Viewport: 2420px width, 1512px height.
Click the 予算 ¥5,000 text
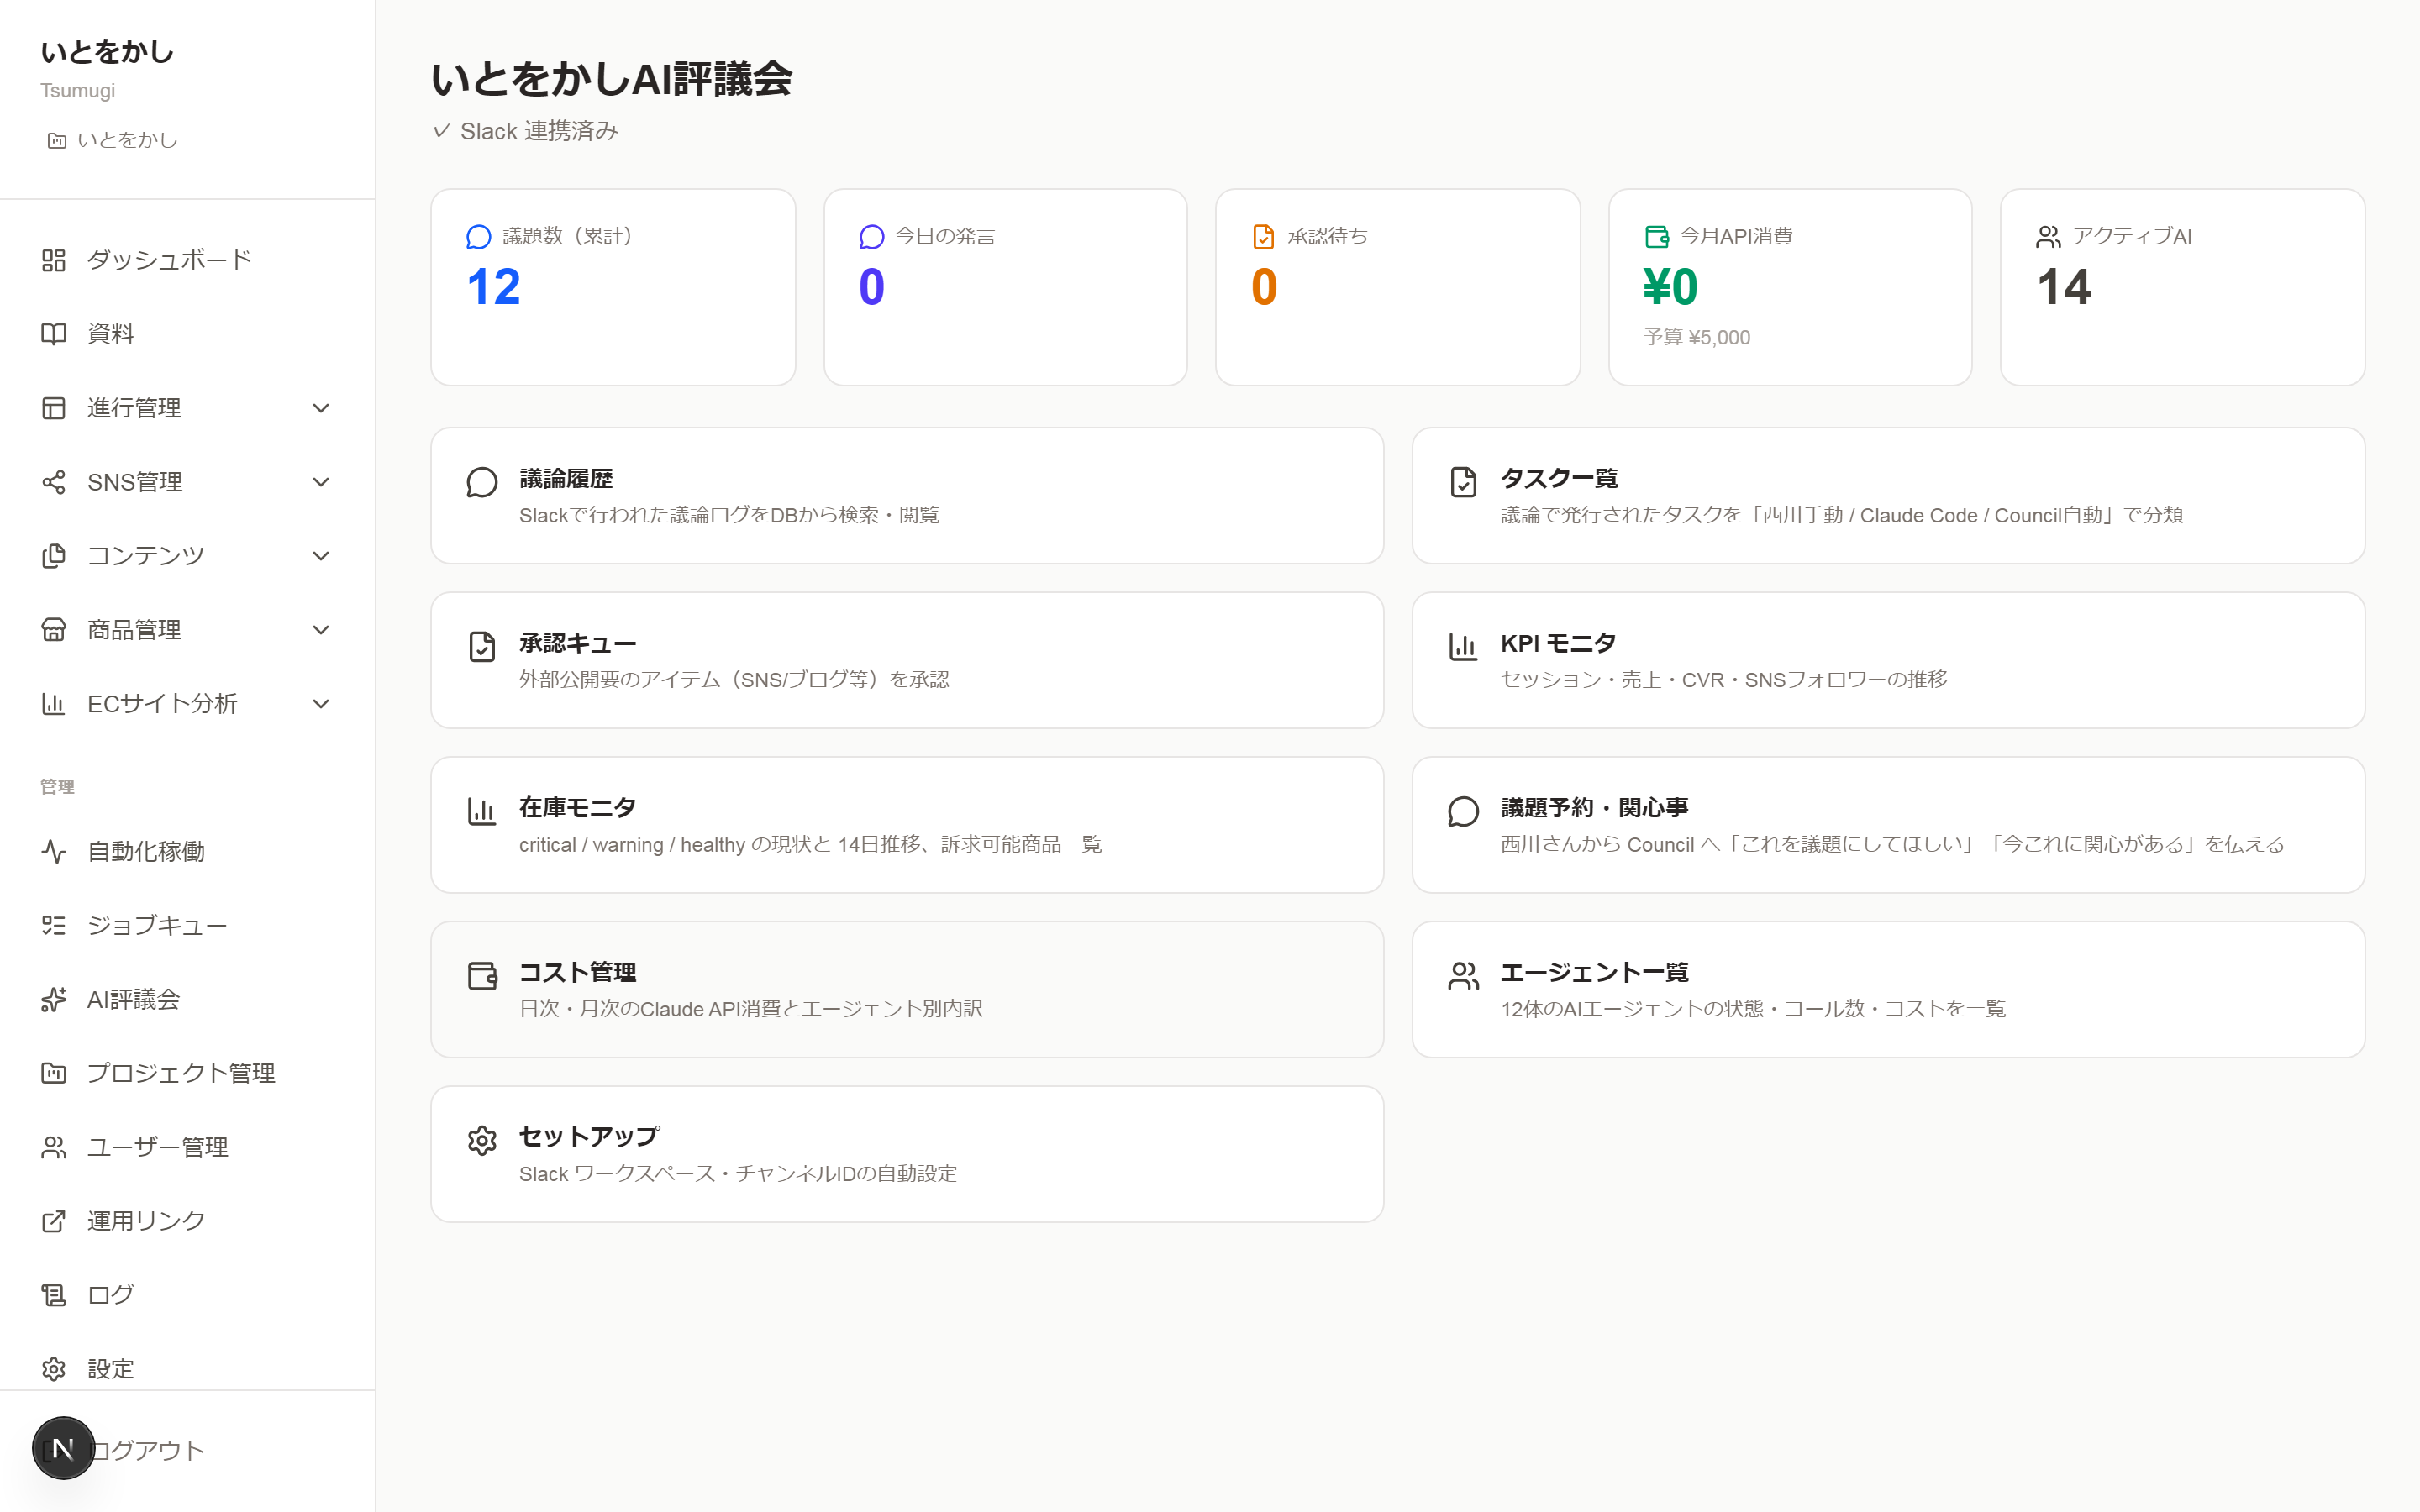click(x=1697, y=338)
